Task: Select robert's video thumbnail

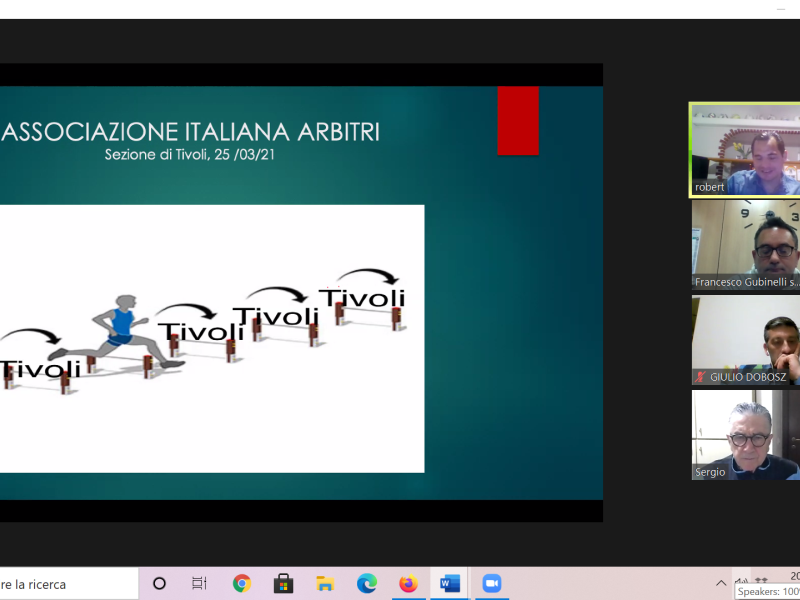Action: pyautogui.click(x=745, y=149)
